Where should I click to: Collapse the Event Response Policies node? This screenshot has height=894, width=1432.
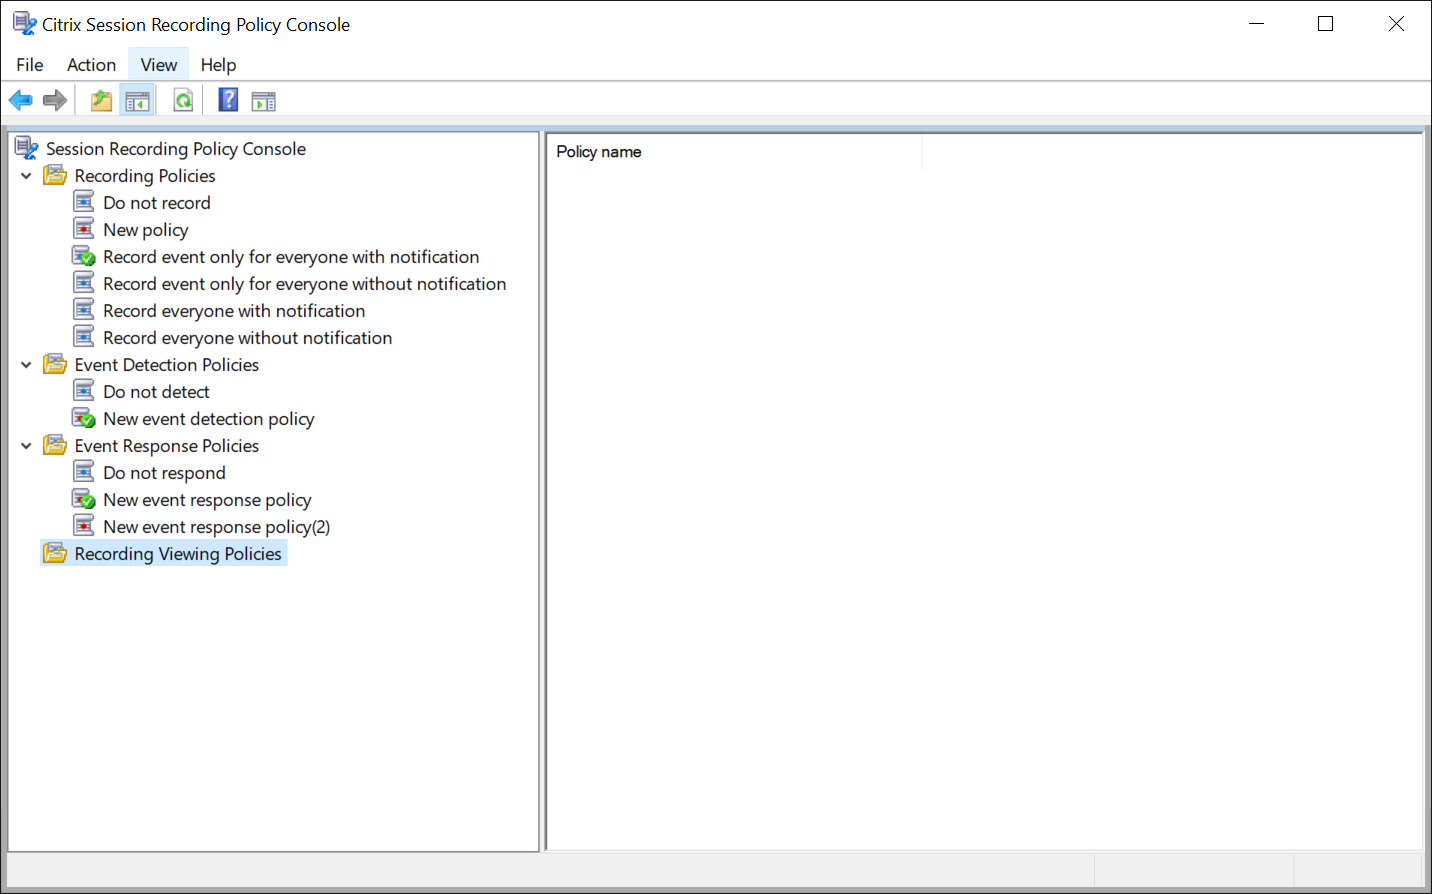tap(26, 445)
